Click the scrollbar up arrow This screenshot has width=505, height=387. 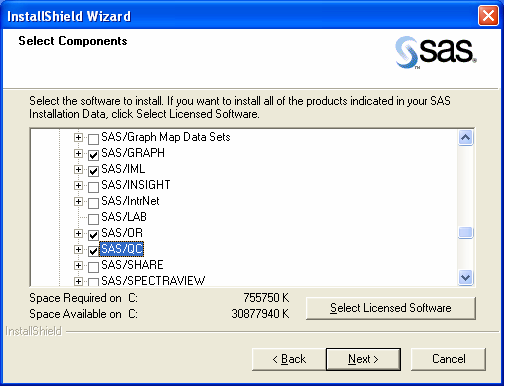pos(465,137)
